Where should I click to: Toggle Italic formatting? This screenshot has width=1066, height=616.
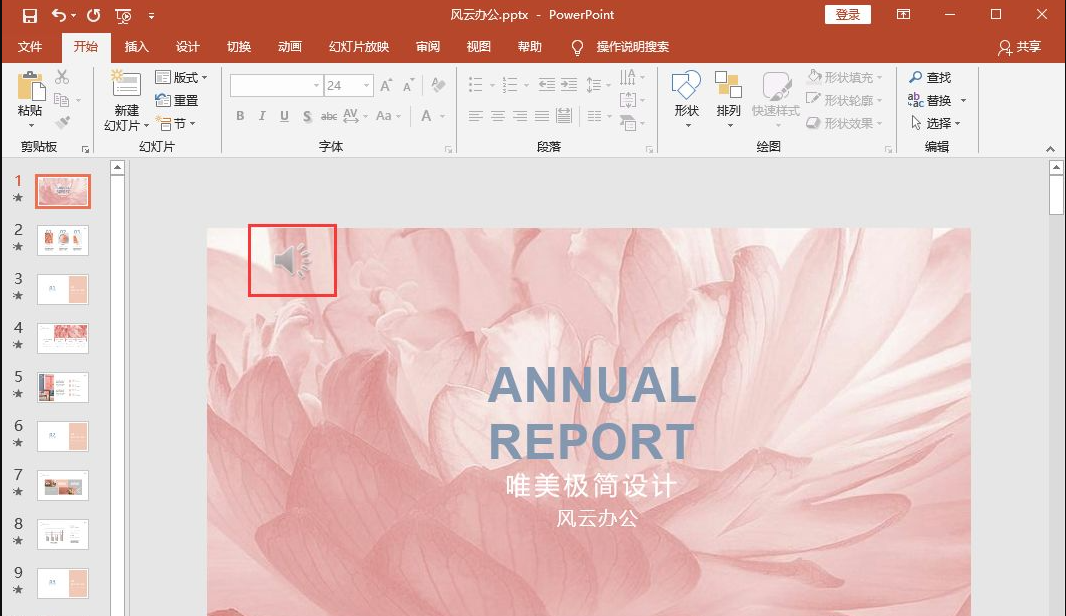click(262, 116)
